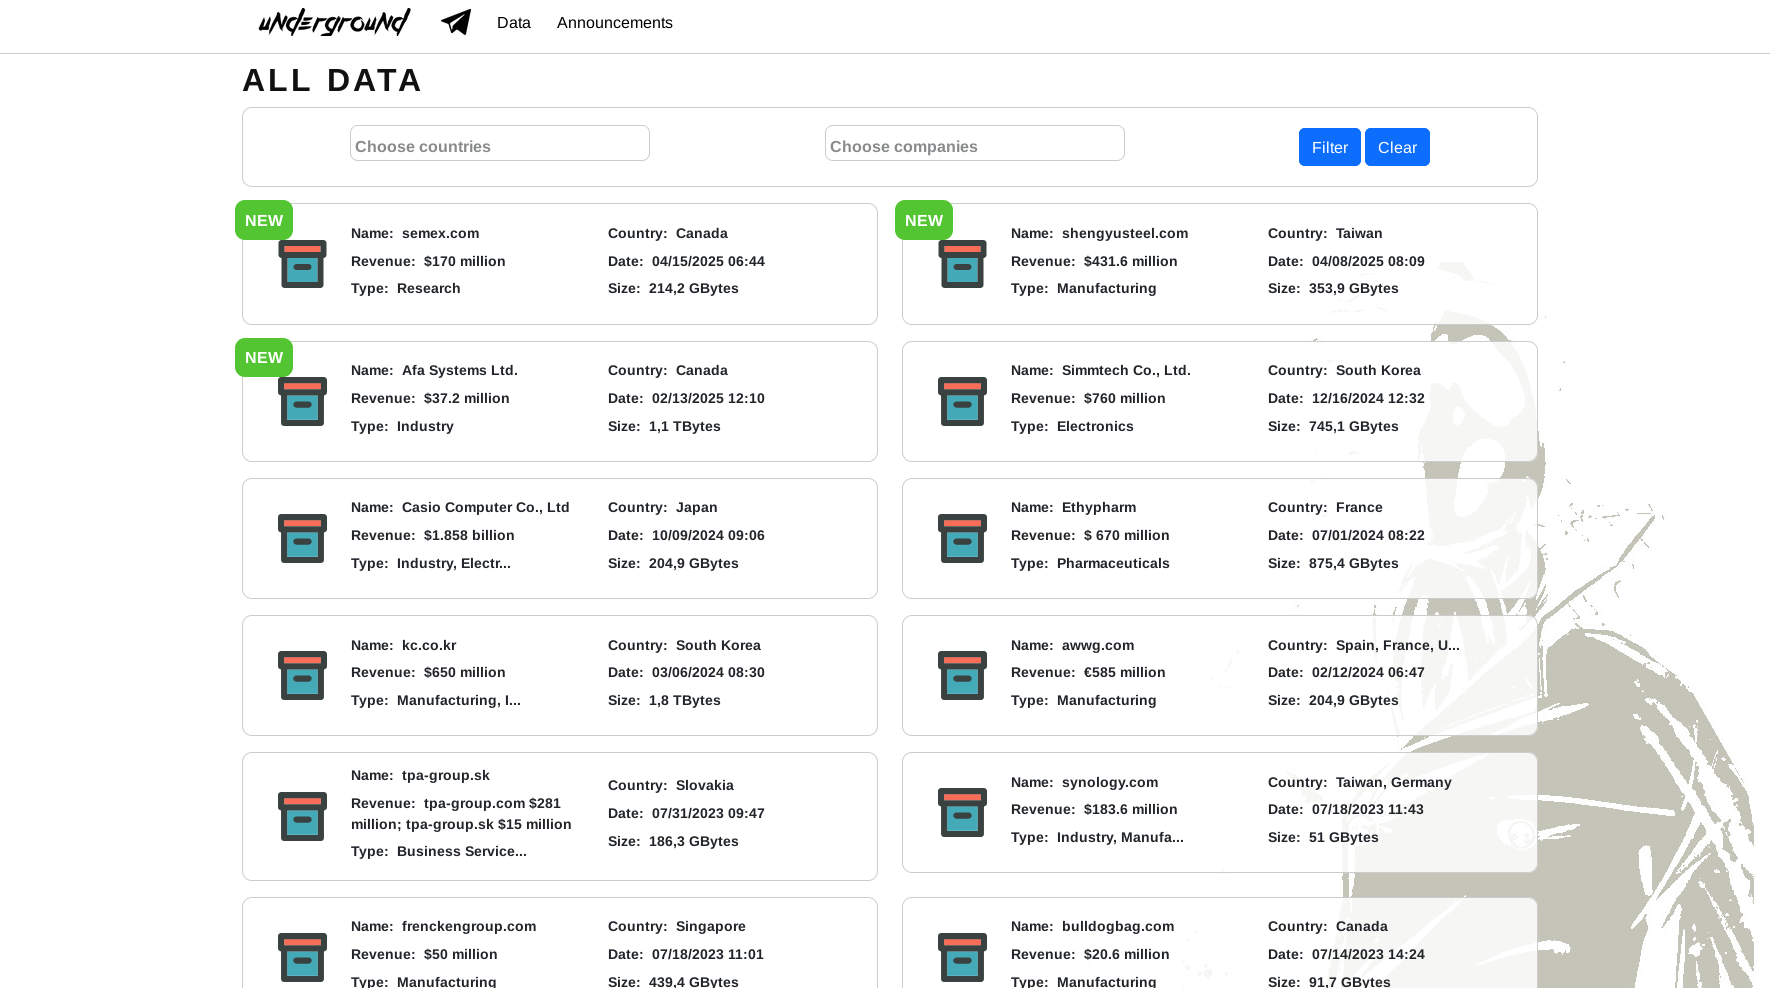1770x988 pixels.
Task: Open the Choose countries selector
Action: [500, 143]
